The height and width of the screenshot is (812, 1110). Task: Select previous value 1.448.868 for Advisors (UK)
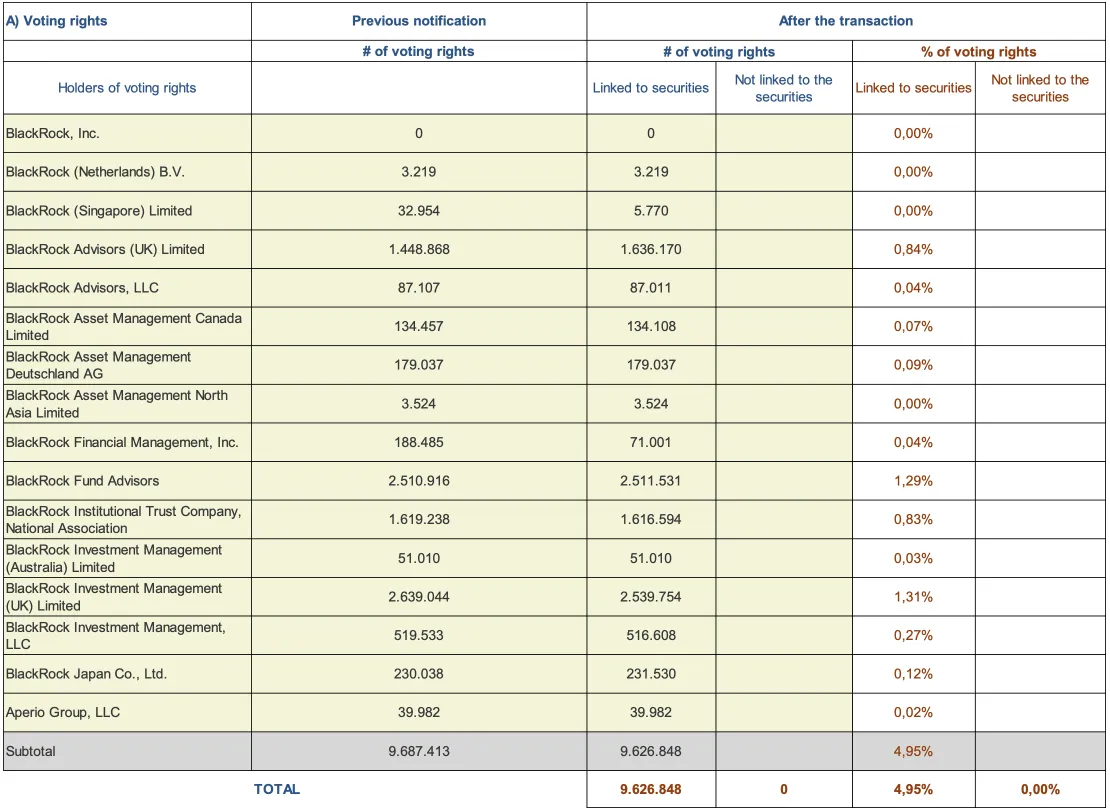pyautogui.click(x=419, y=249)
